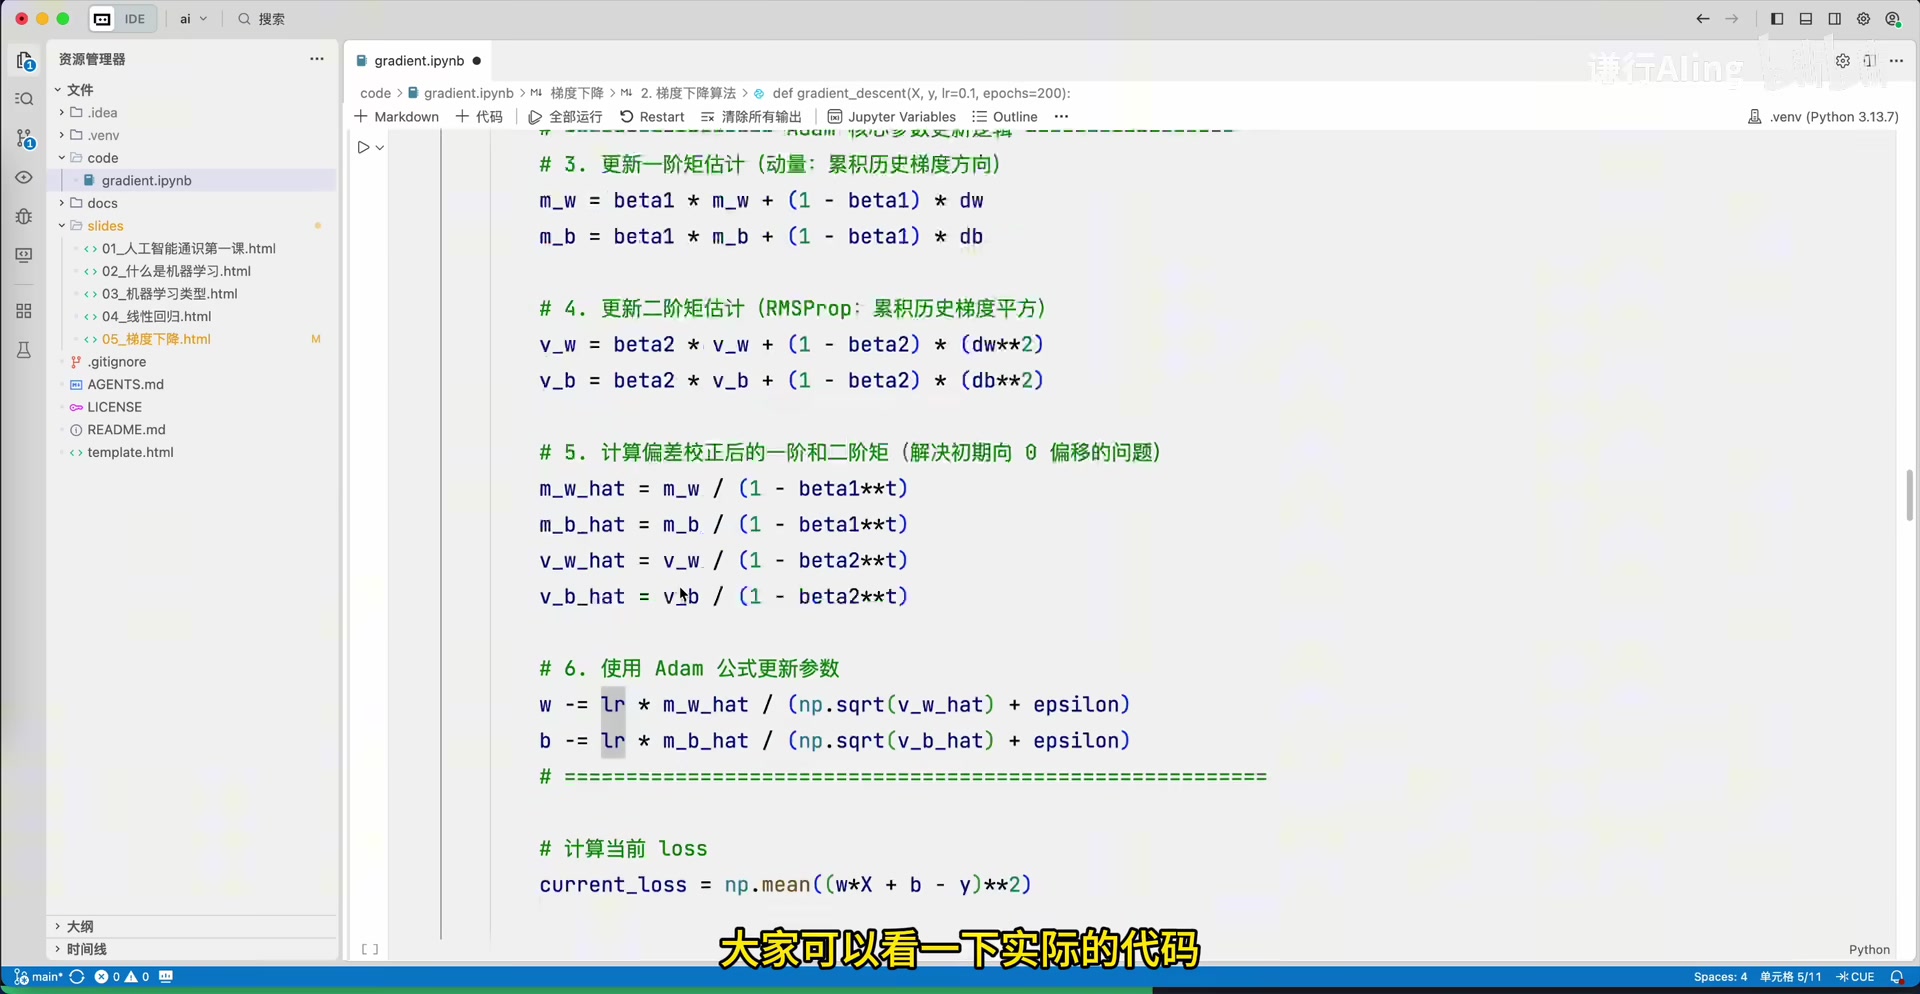Open the Run and Debug bug icon
Image resolution: width=1920 pixels, height=994 pixels.
click(25, 216)
